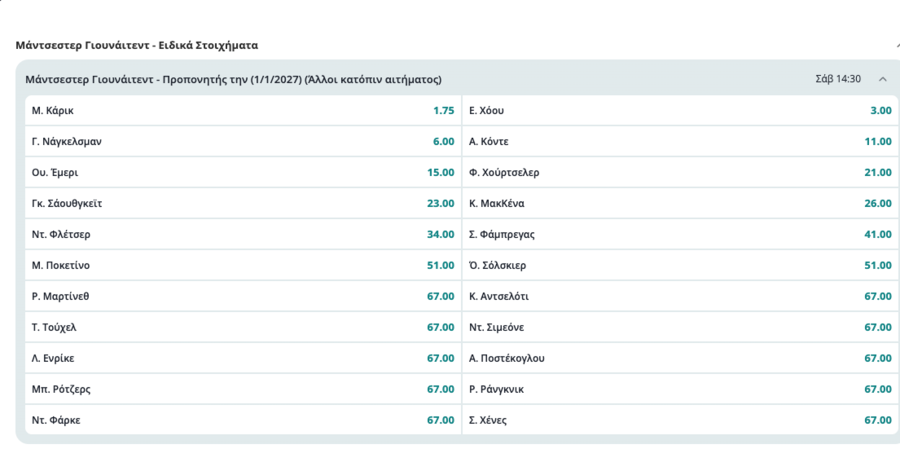
Task: Pick Ρ. Ράνγκνικ at 67.00
Action: 680,389
